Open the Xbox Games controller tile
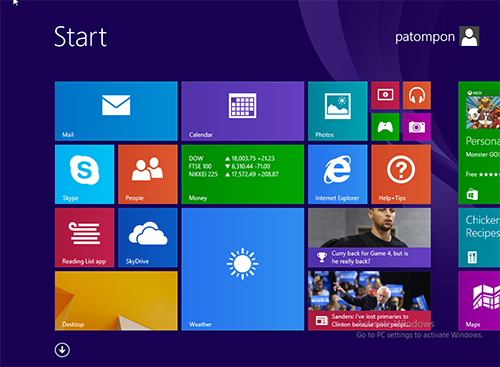This screenshot has width=500, height=367. (385, 127)
